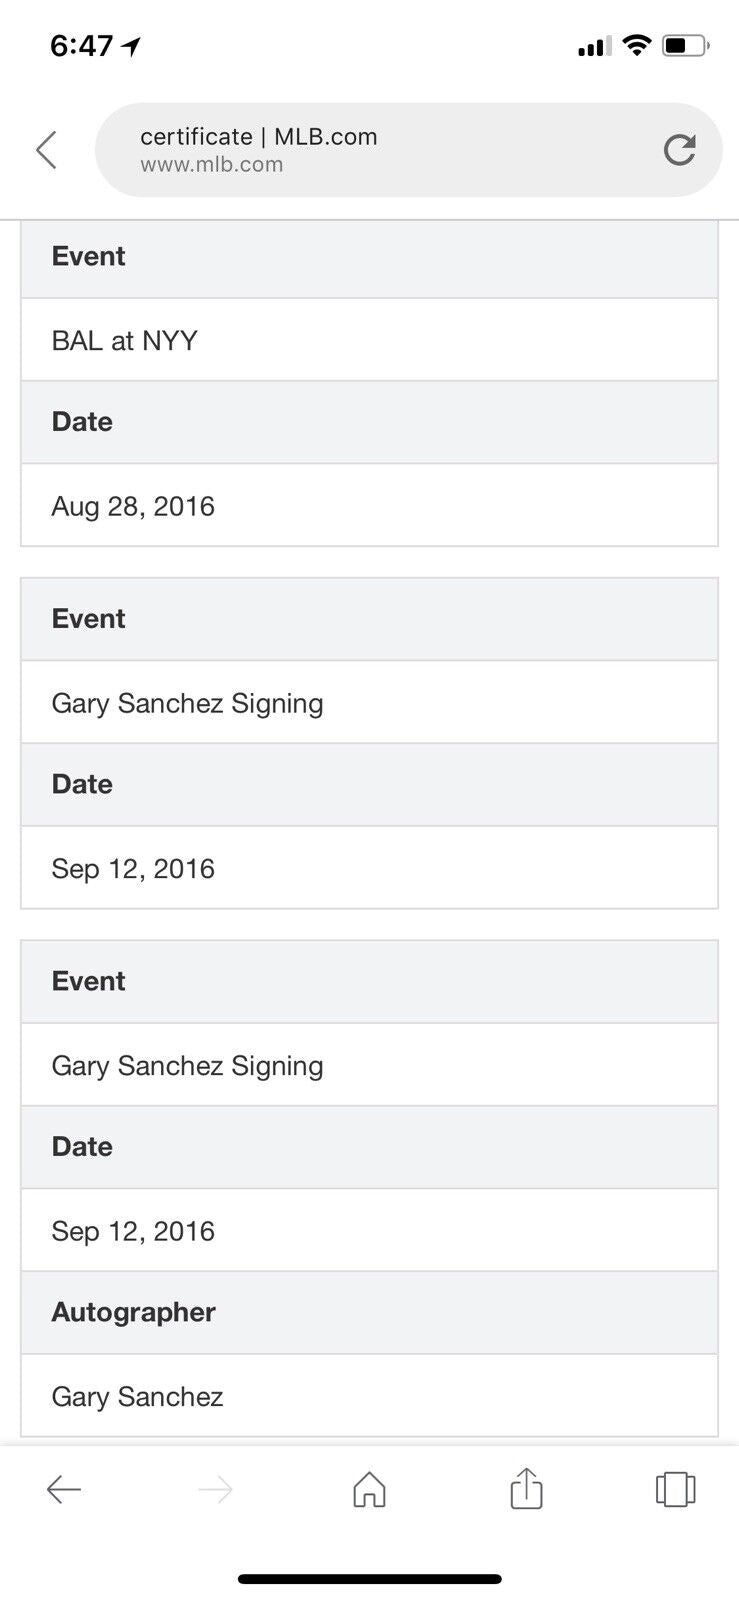Viewport: 739px width, 1600px height.
Task: Tap the Gary Sanchez autographer value
Action: point(369,1396)
